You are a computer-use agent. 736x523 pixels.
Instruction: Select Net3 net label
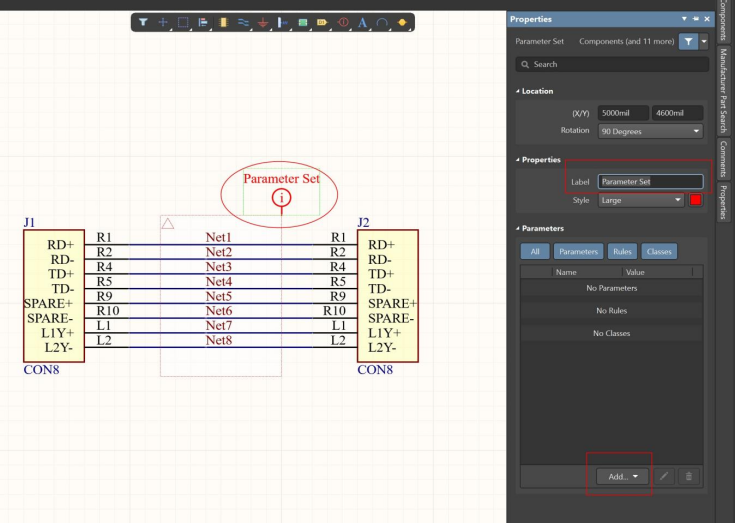point(219,267)
